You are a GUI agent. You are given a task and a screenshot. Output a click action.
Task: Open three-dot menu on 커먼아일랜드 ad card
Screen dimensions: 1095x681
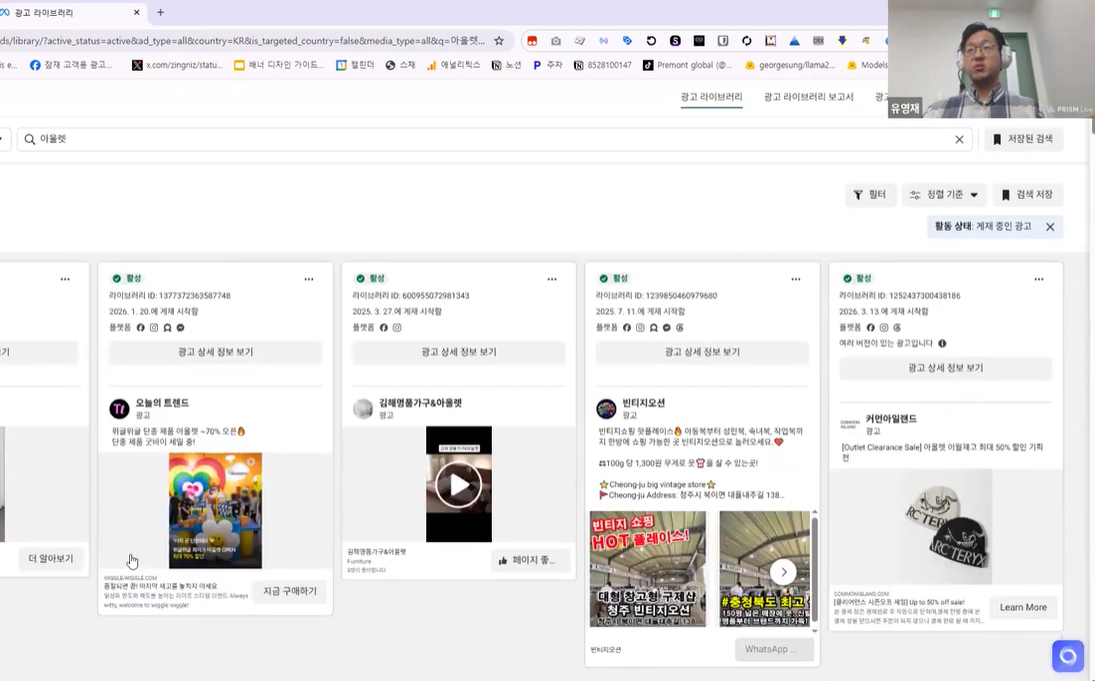(1038, 279)
